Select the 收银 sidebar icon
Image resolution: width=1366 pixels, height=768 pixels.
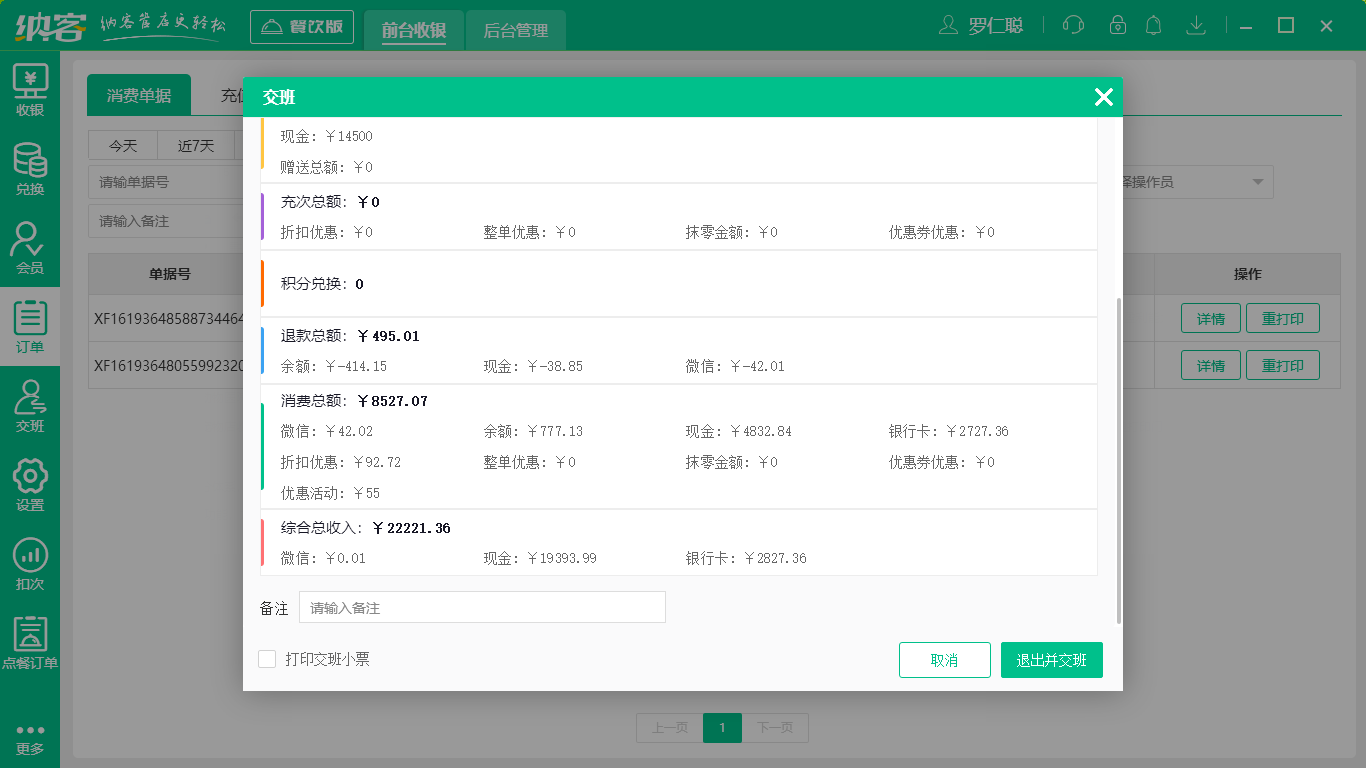[30, 90]
